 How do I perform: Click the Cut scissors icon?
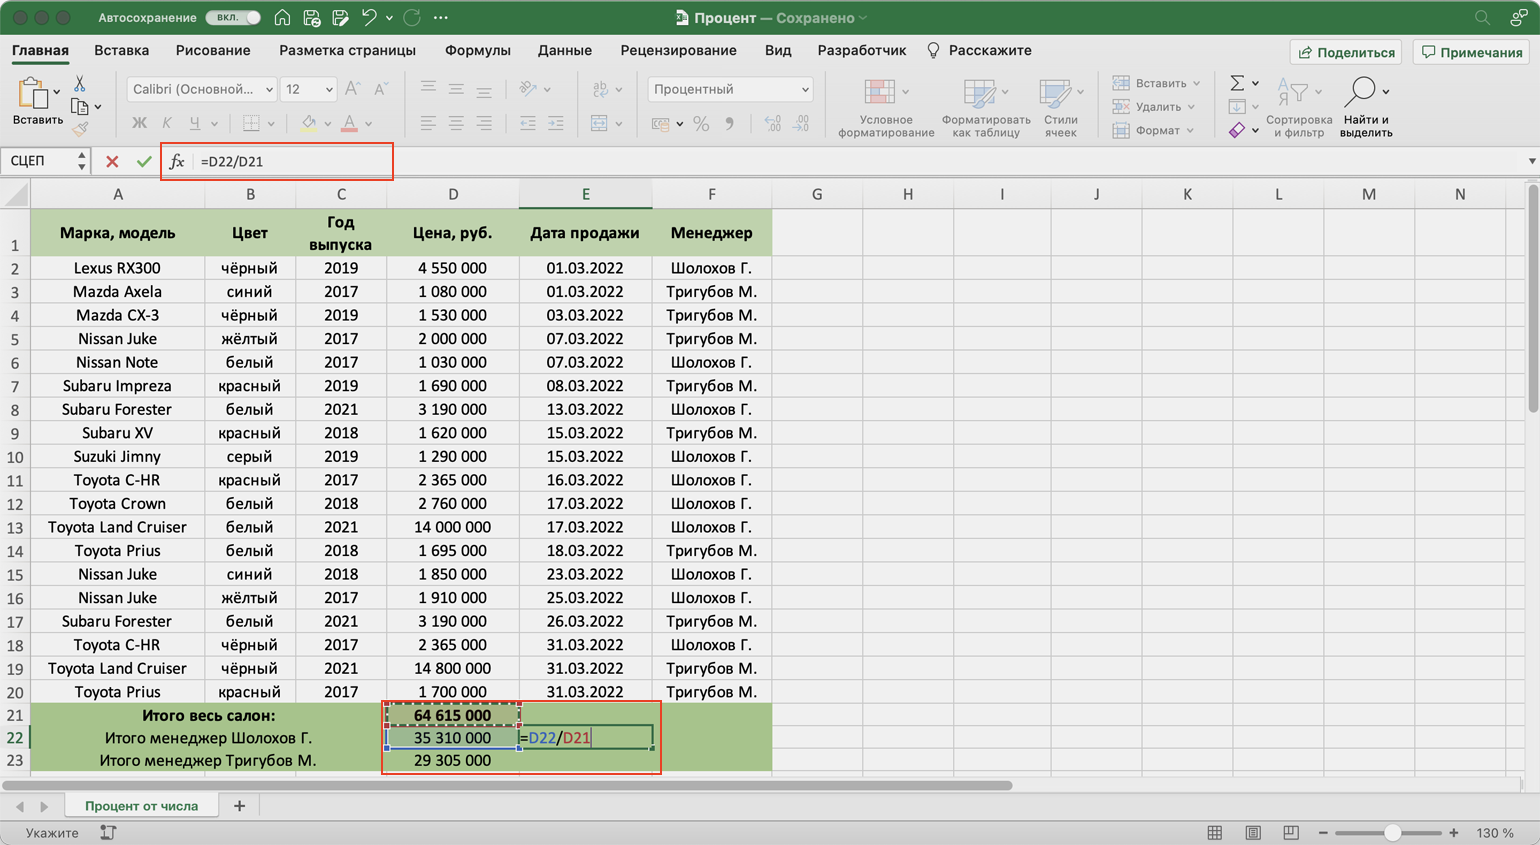coord(80,84)
